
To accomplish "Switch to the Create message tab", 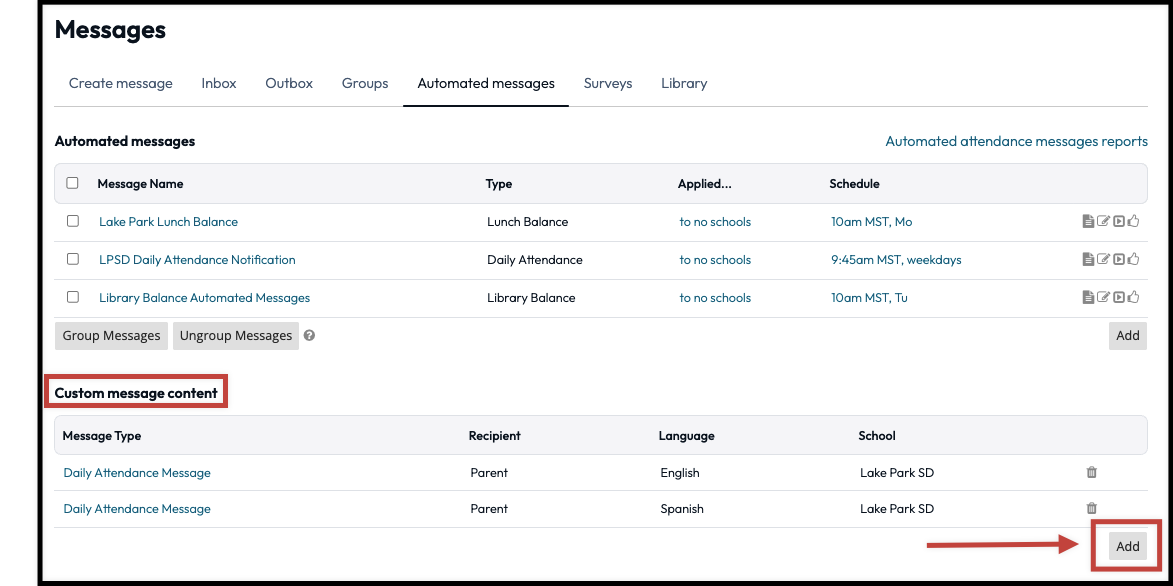I will [120, 83].
